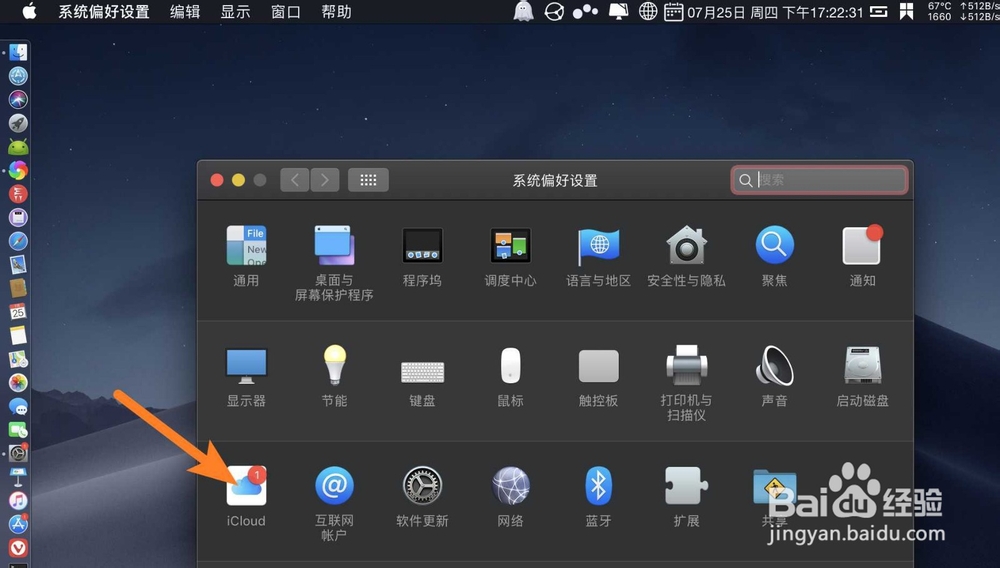Screen dimensions: 1000x568
Task: Open 调度中心 (Mission Control) pane
Action: coord(510,245)
